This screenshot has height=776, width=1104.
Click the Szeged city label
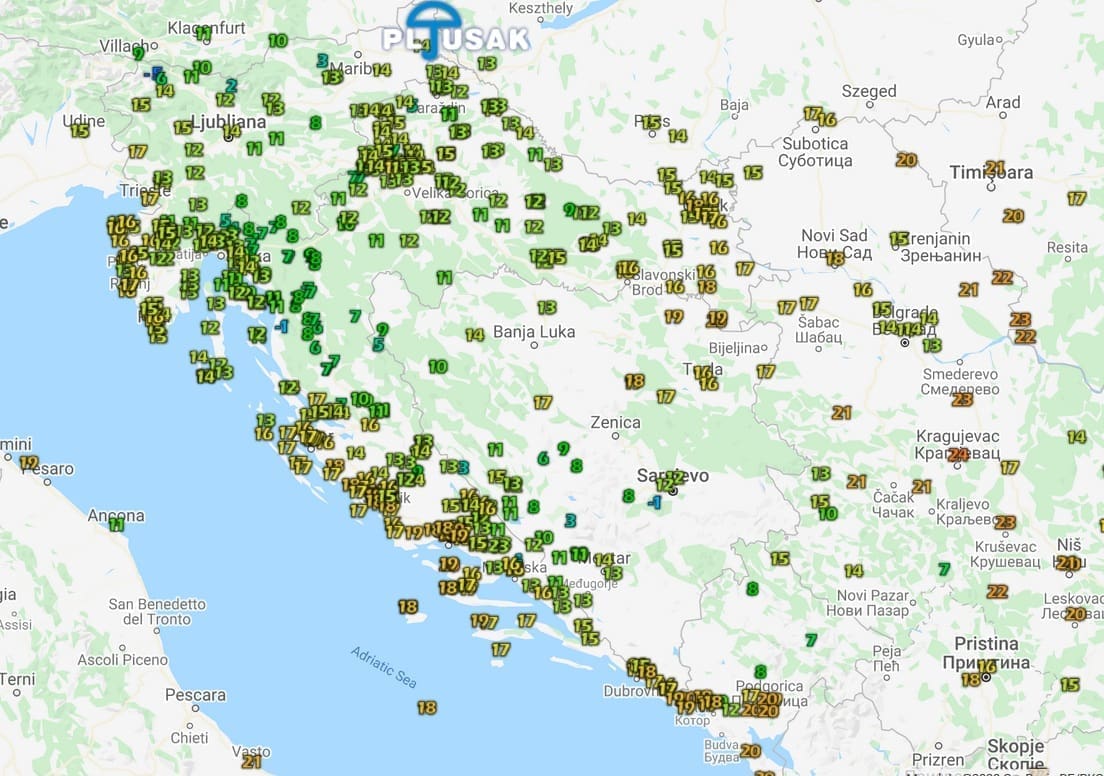click(868, 91)
